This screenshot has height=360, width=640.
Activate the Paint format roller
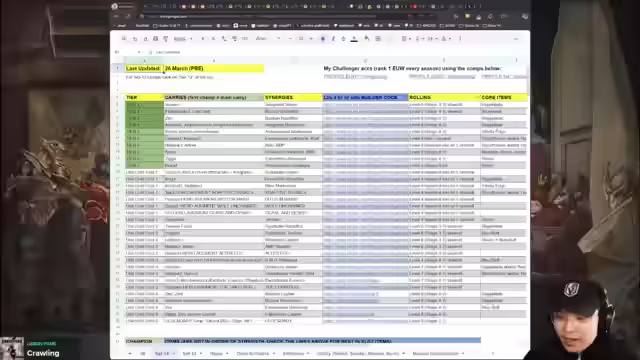(165, 39)
